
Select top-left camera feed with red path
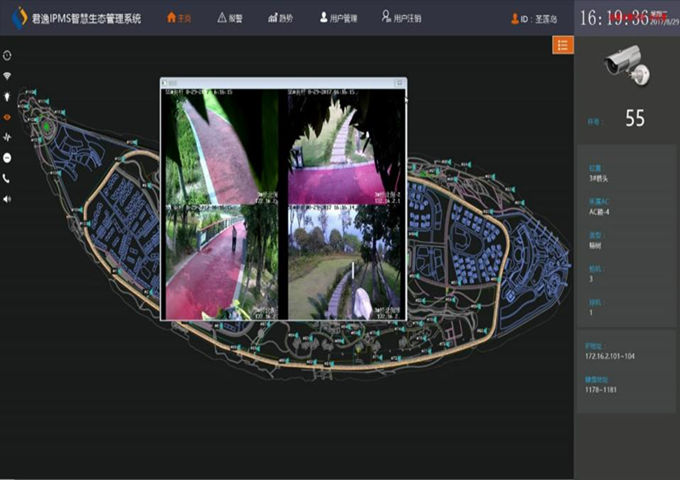point(221,147)
